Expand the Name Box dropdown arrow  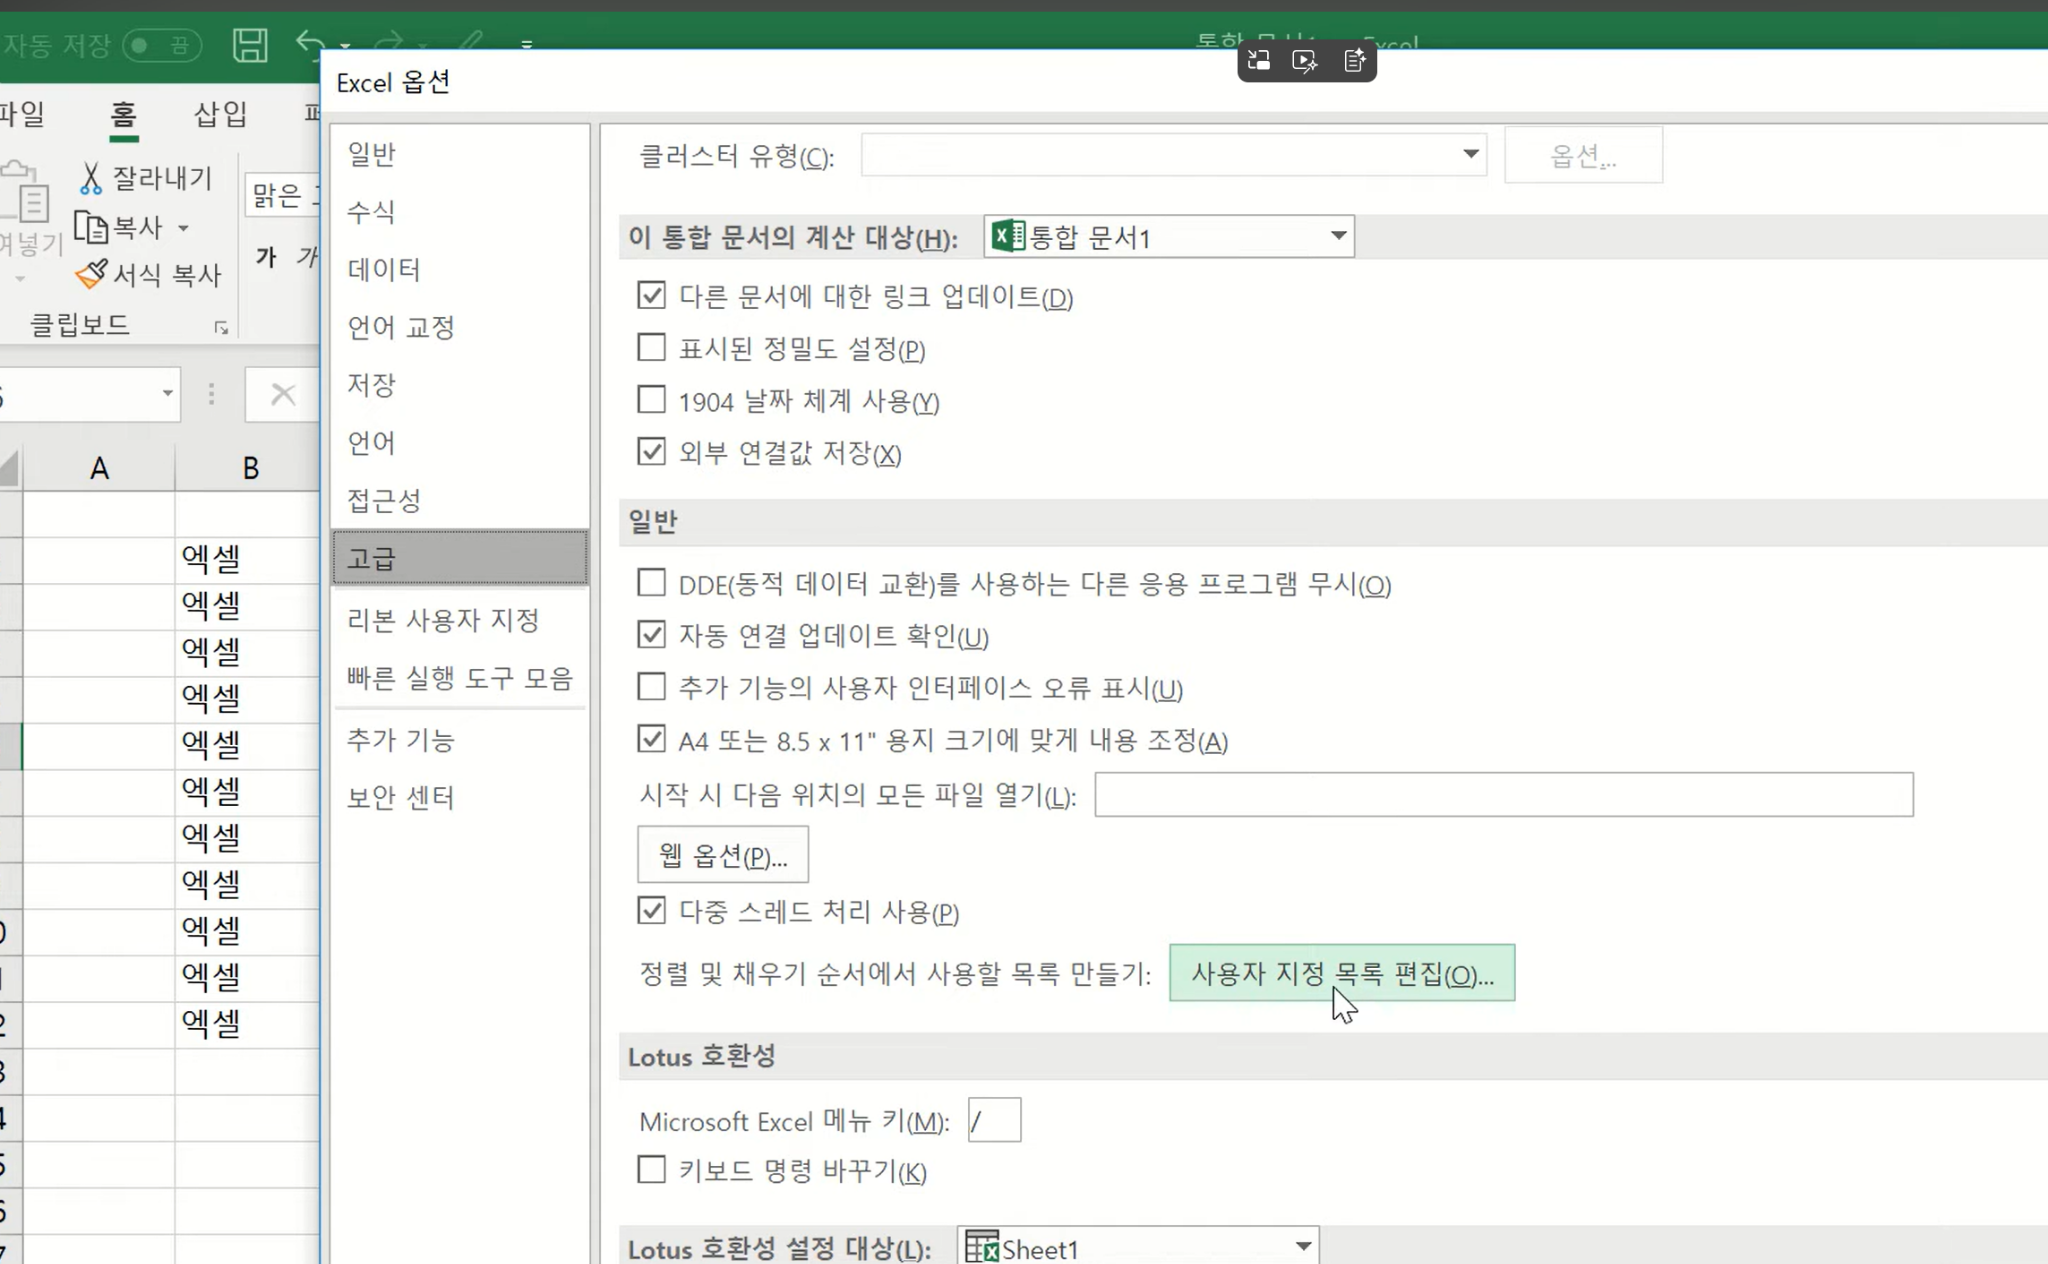[x=167, y=394]
